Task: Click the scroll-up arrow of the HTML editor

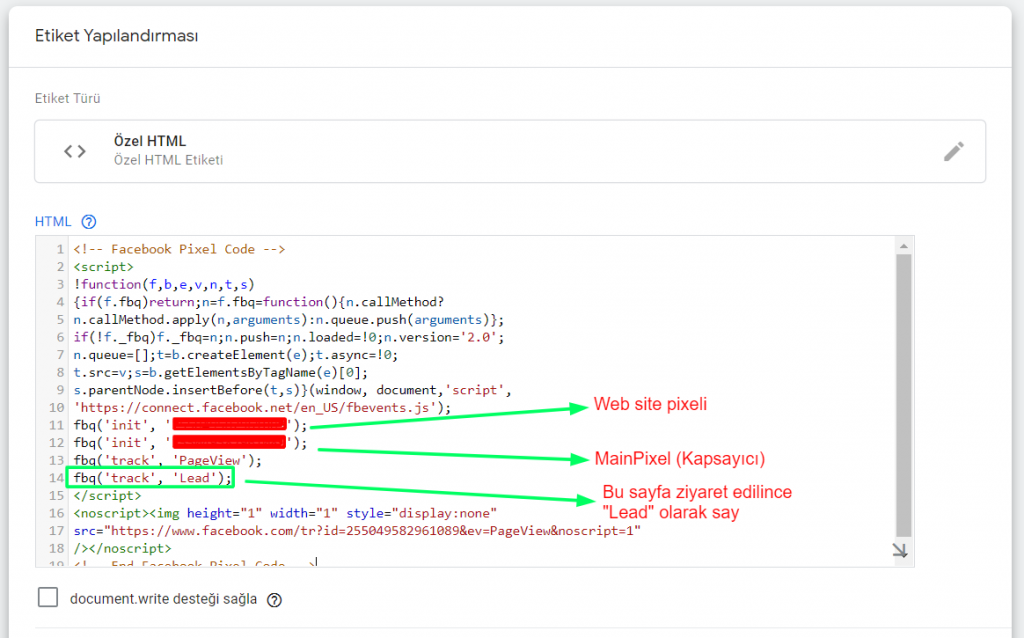Action: point(904,246)
